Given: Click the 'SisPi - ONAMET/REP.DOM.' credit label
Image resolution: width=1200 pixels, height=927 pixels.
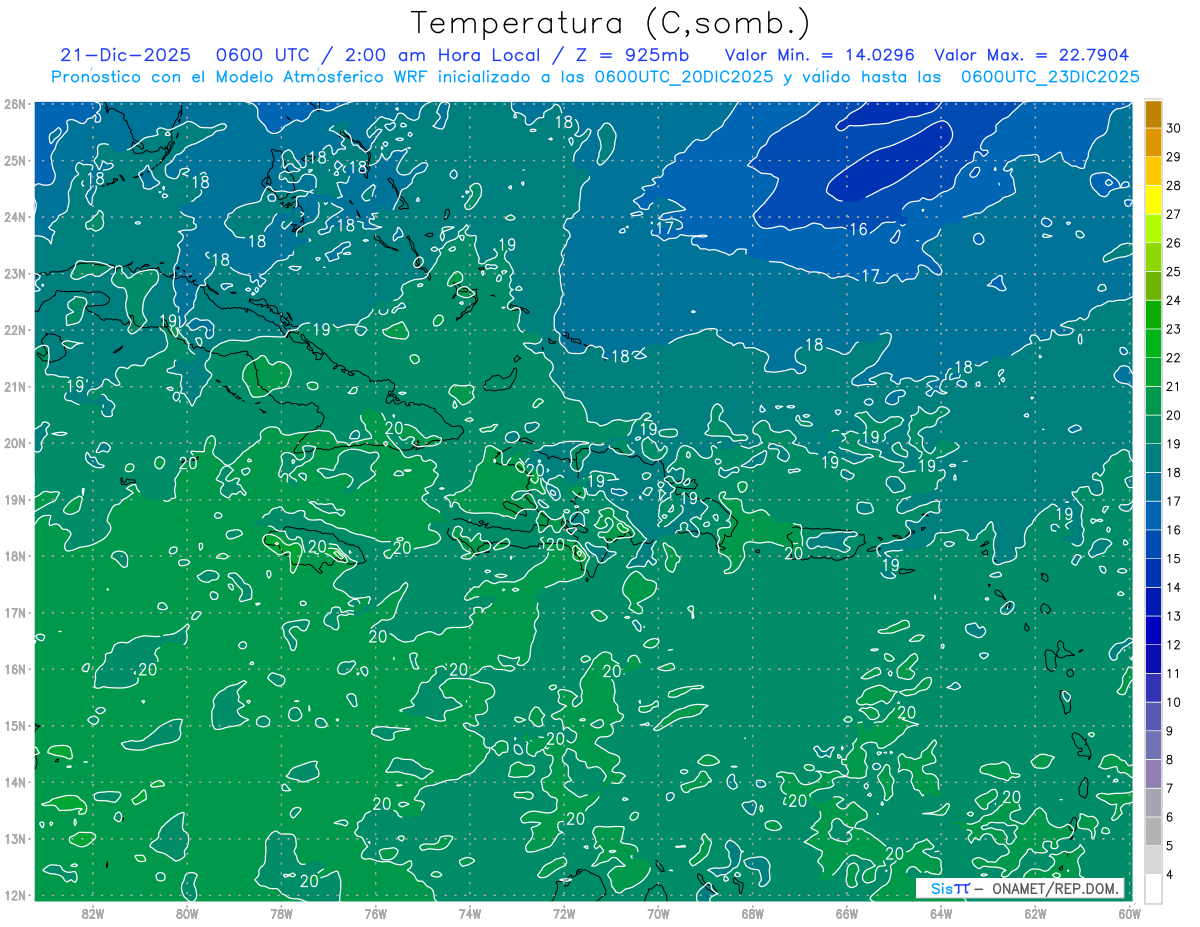Looking at the screenshot, I should [x=1020, y=888].
